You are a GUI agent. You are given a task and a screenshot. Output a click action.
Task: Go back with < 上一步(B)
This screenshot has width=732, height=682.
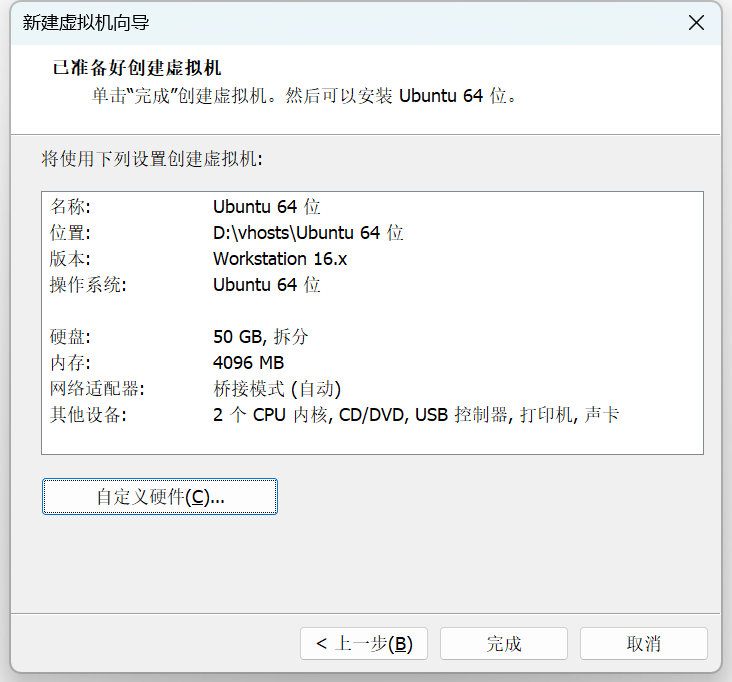(x=364, y=643)
